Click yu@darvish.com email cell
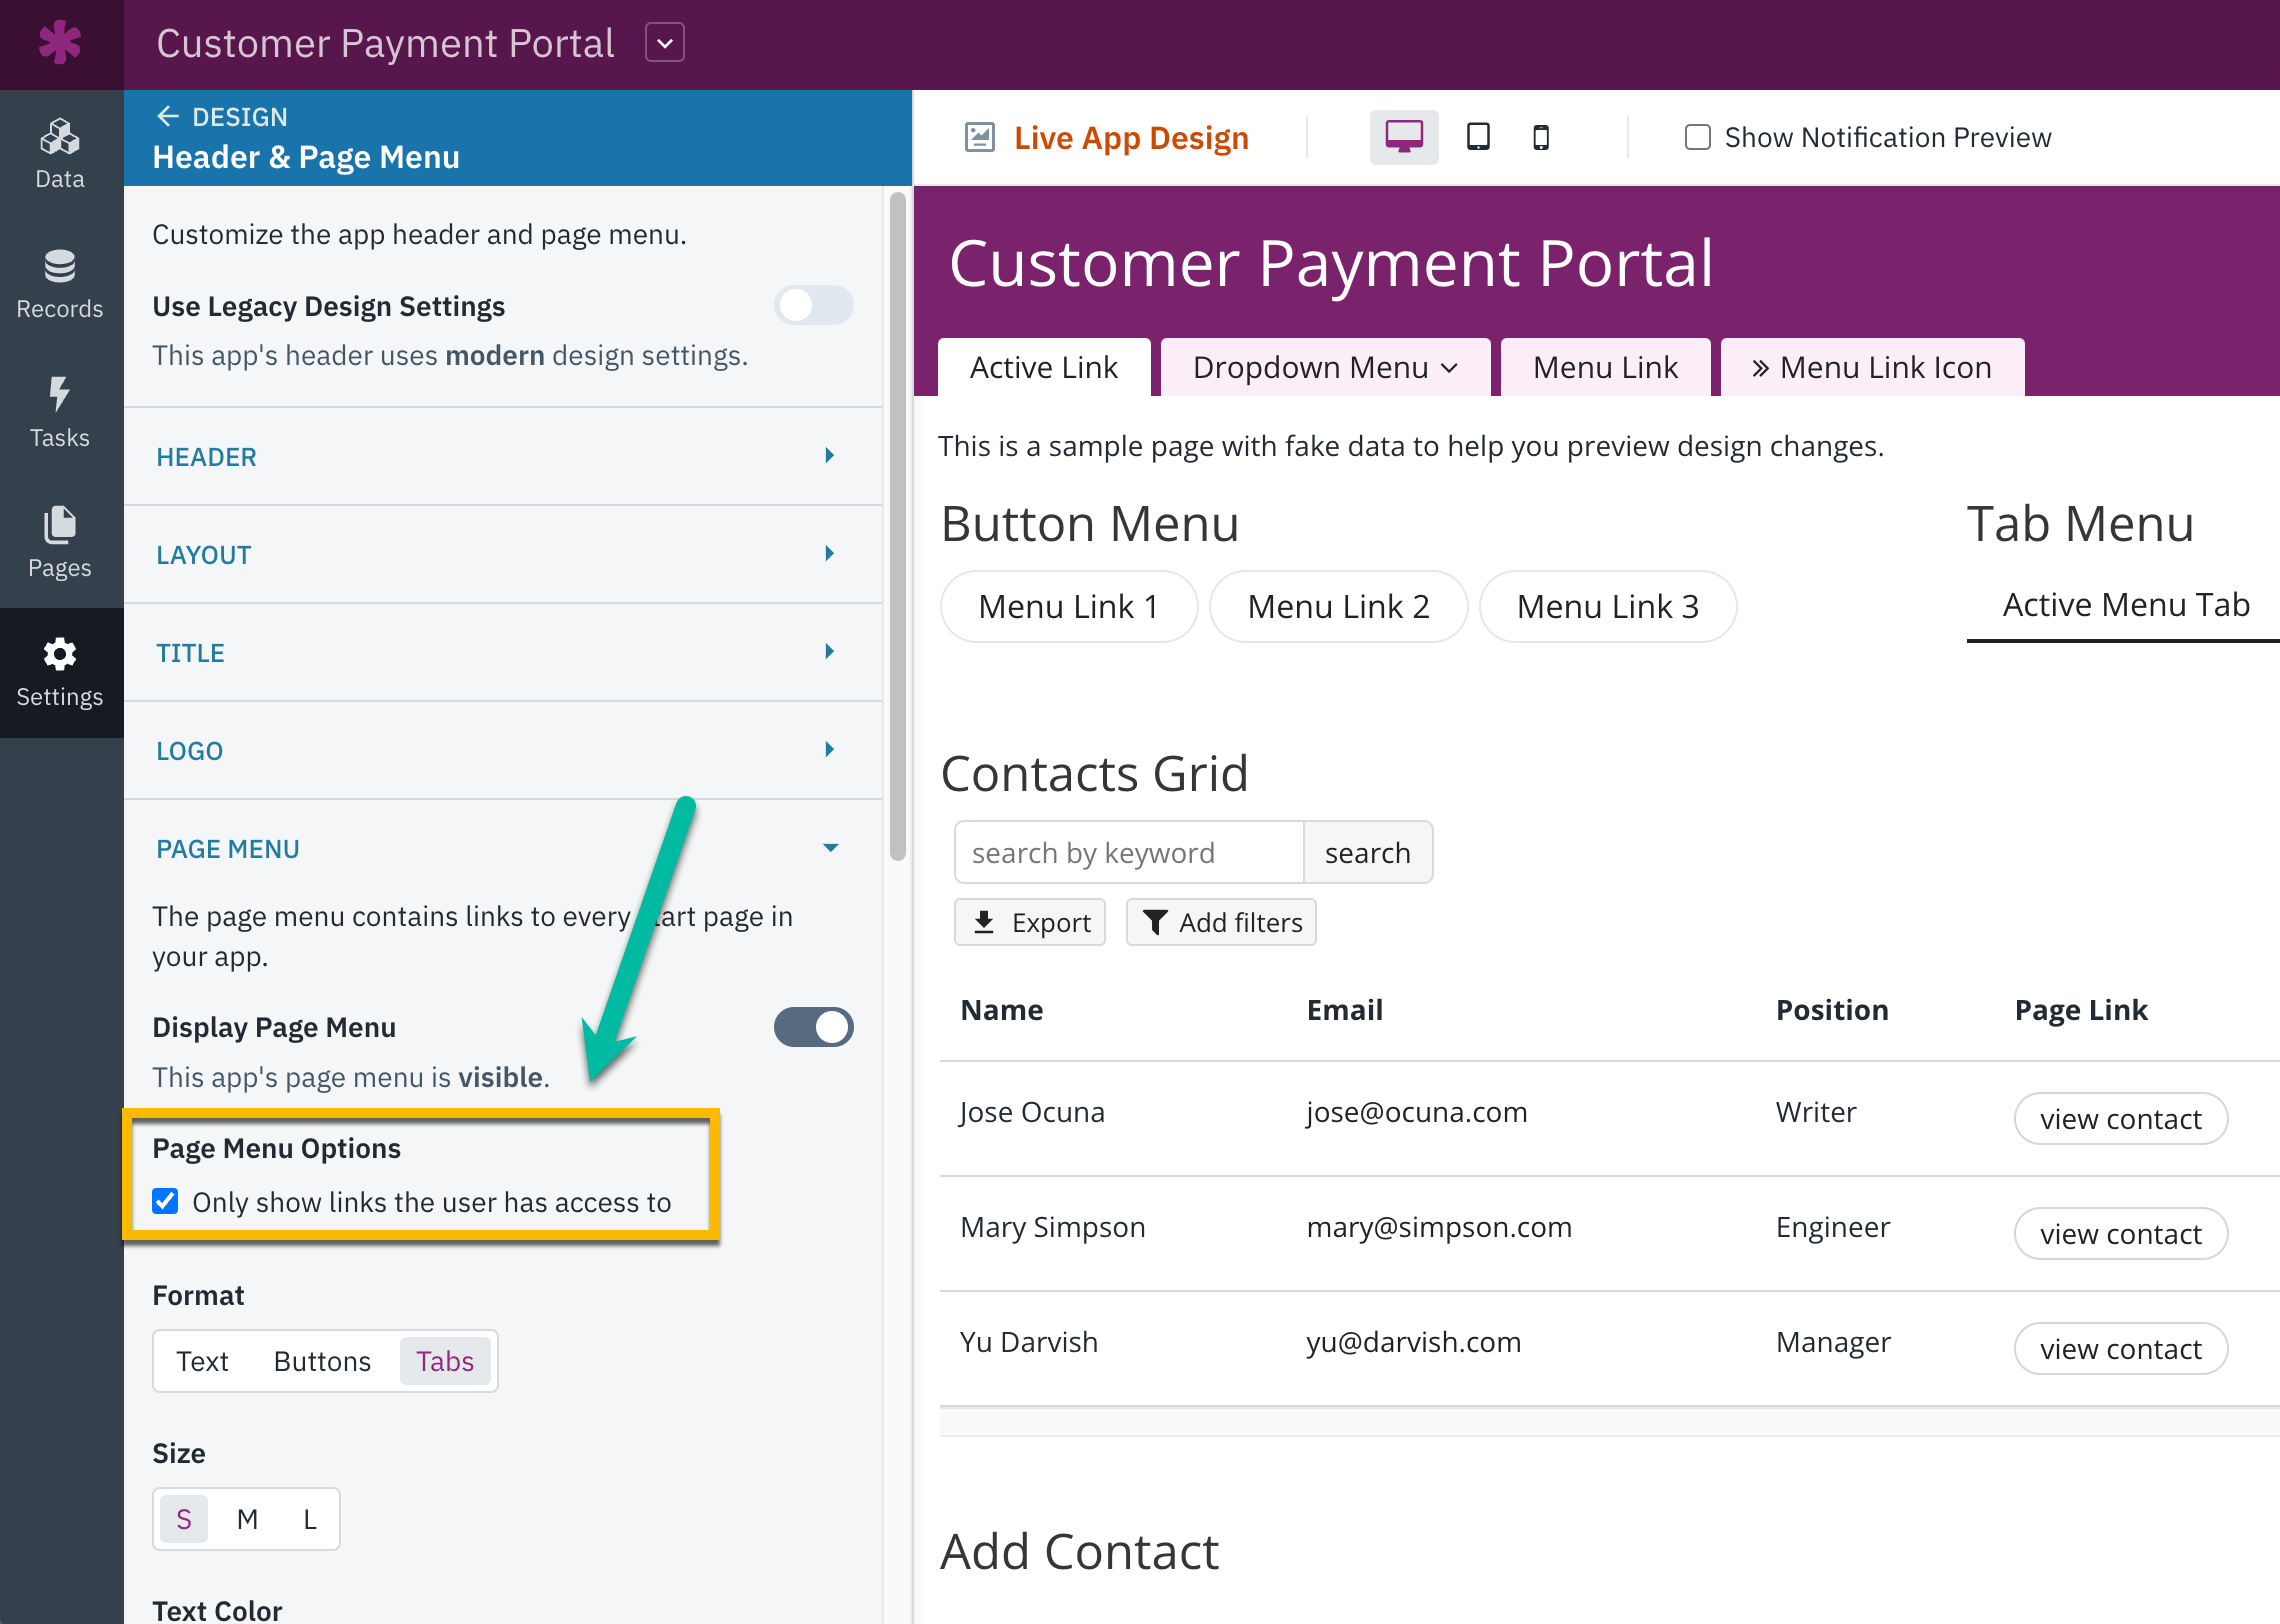The height and width of the screenshot is (1624, 2280). coord(1414,1342)
